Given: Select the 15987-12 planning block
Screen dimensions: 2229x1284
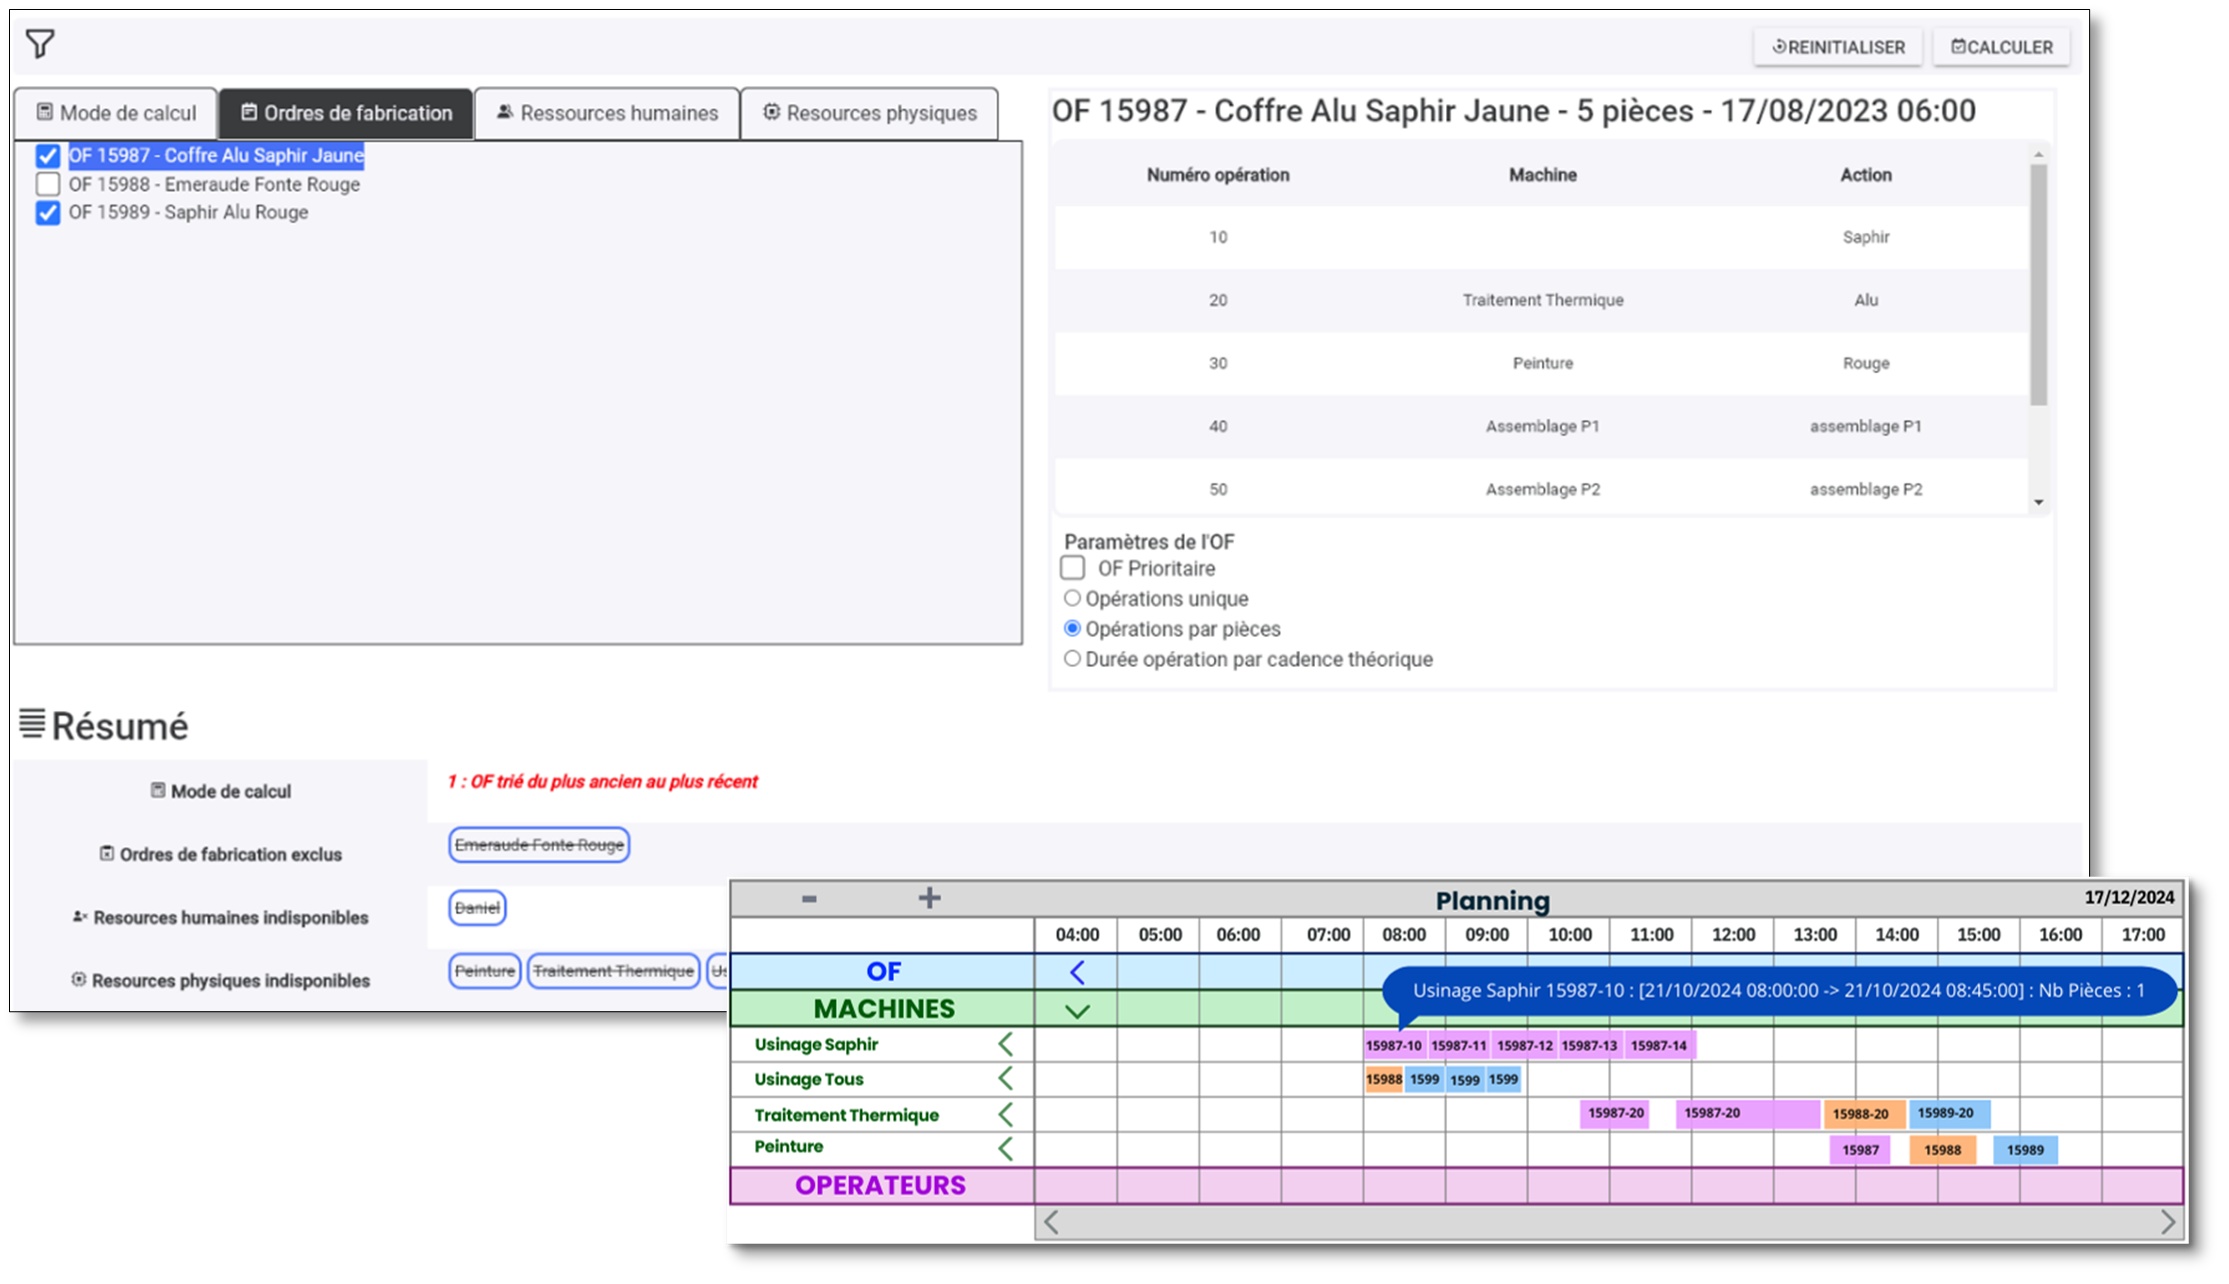Looking at the screenshot, I should pos(1524,1046).
